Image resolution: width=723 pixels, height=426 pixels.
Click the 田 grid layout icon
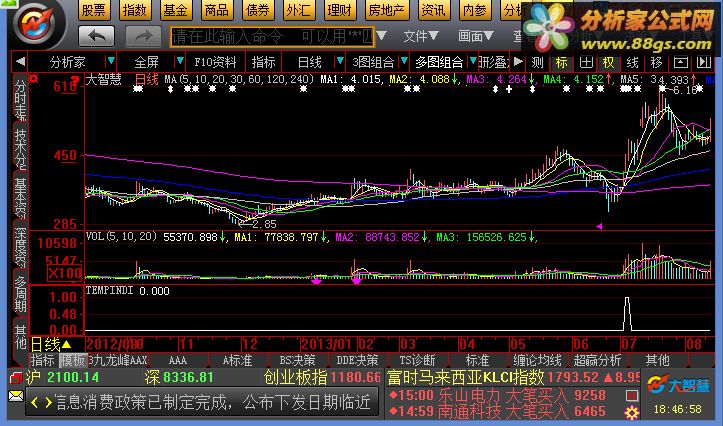pos(586,62)
